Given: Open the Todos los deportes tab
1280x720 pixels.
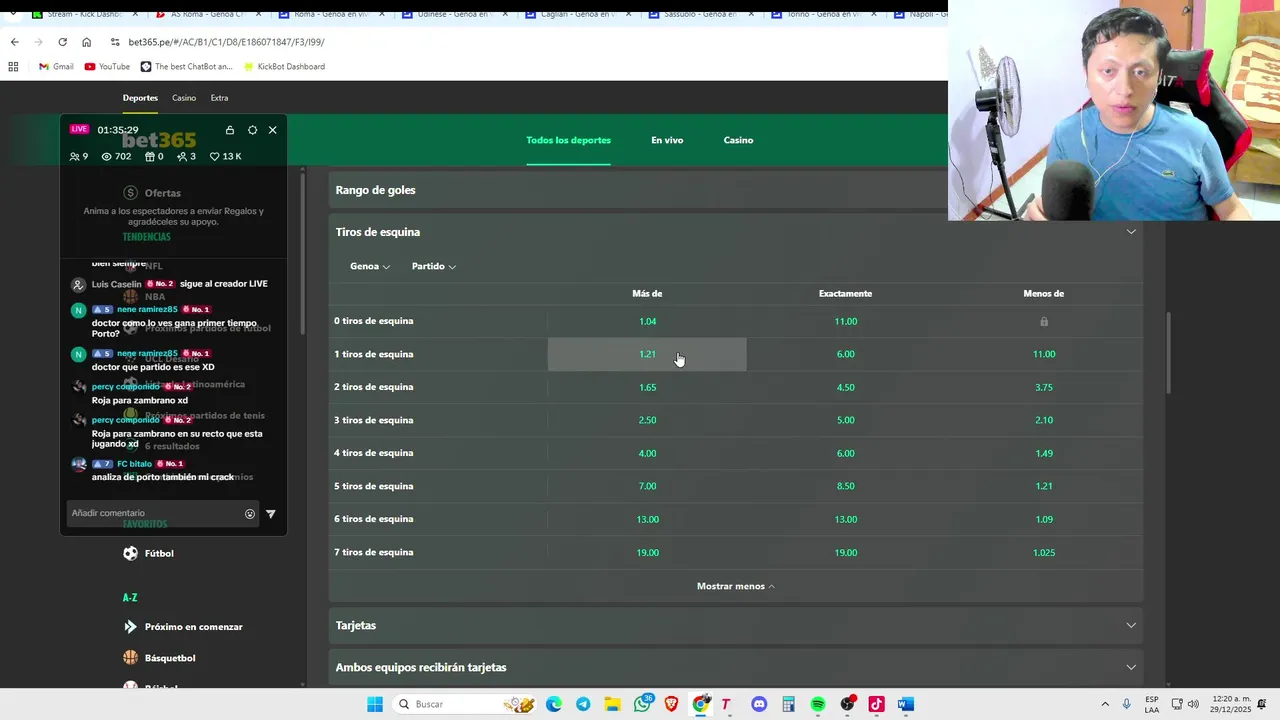Looking at the screenshot, I should click(568, 140).
